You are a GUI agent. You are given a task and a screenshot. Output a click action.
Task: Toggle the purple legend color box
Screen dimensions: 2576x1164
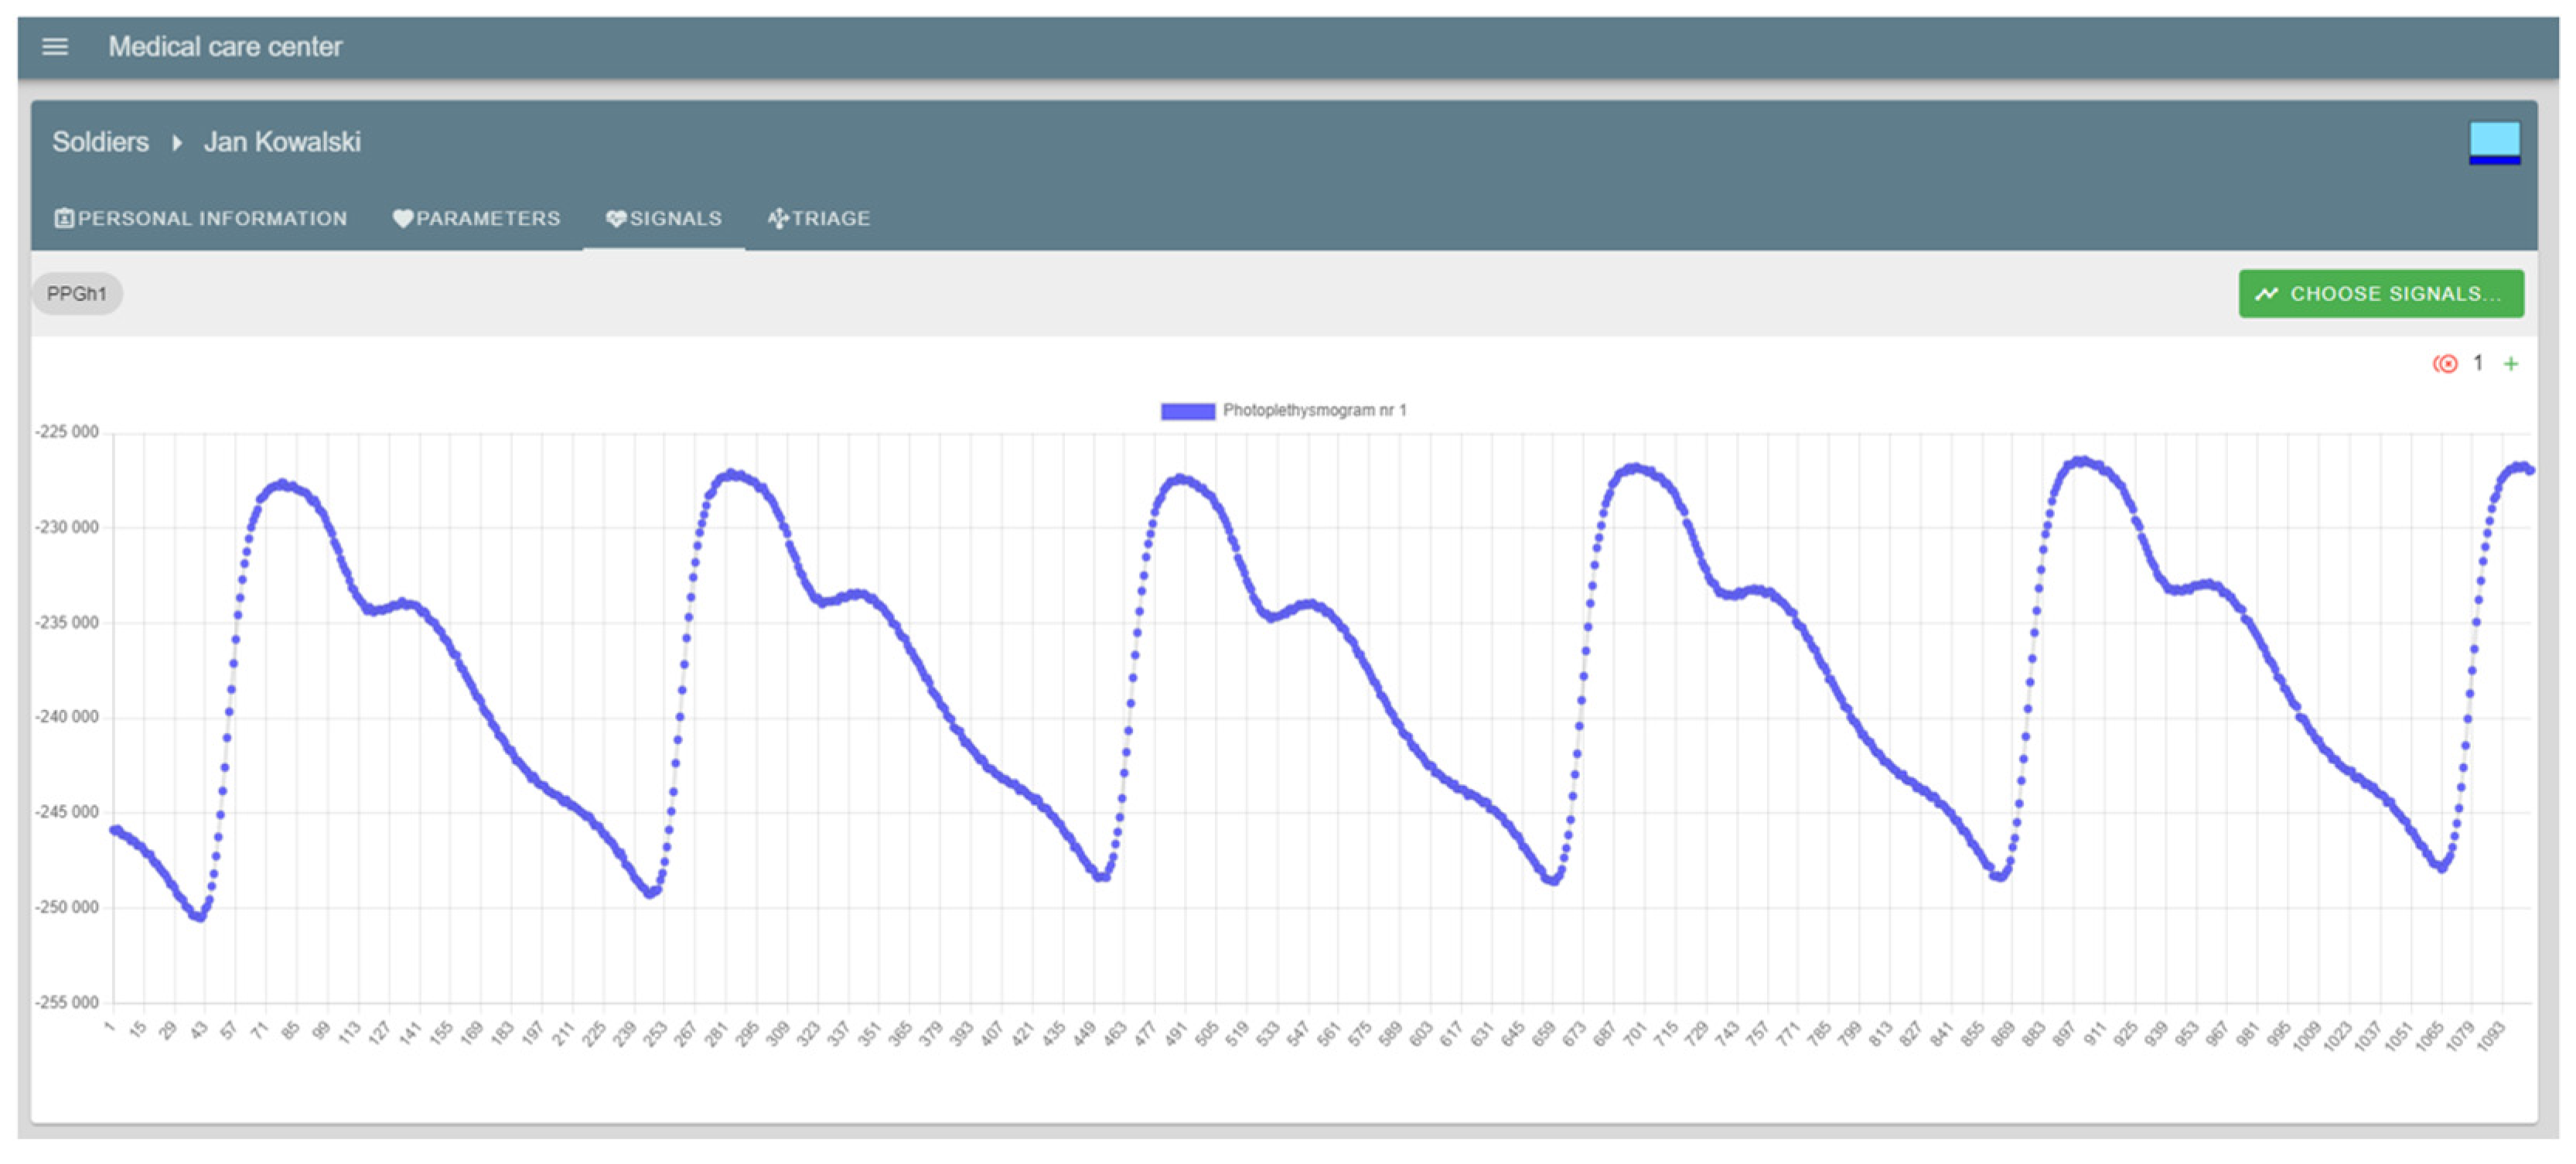click(1187, 411)
